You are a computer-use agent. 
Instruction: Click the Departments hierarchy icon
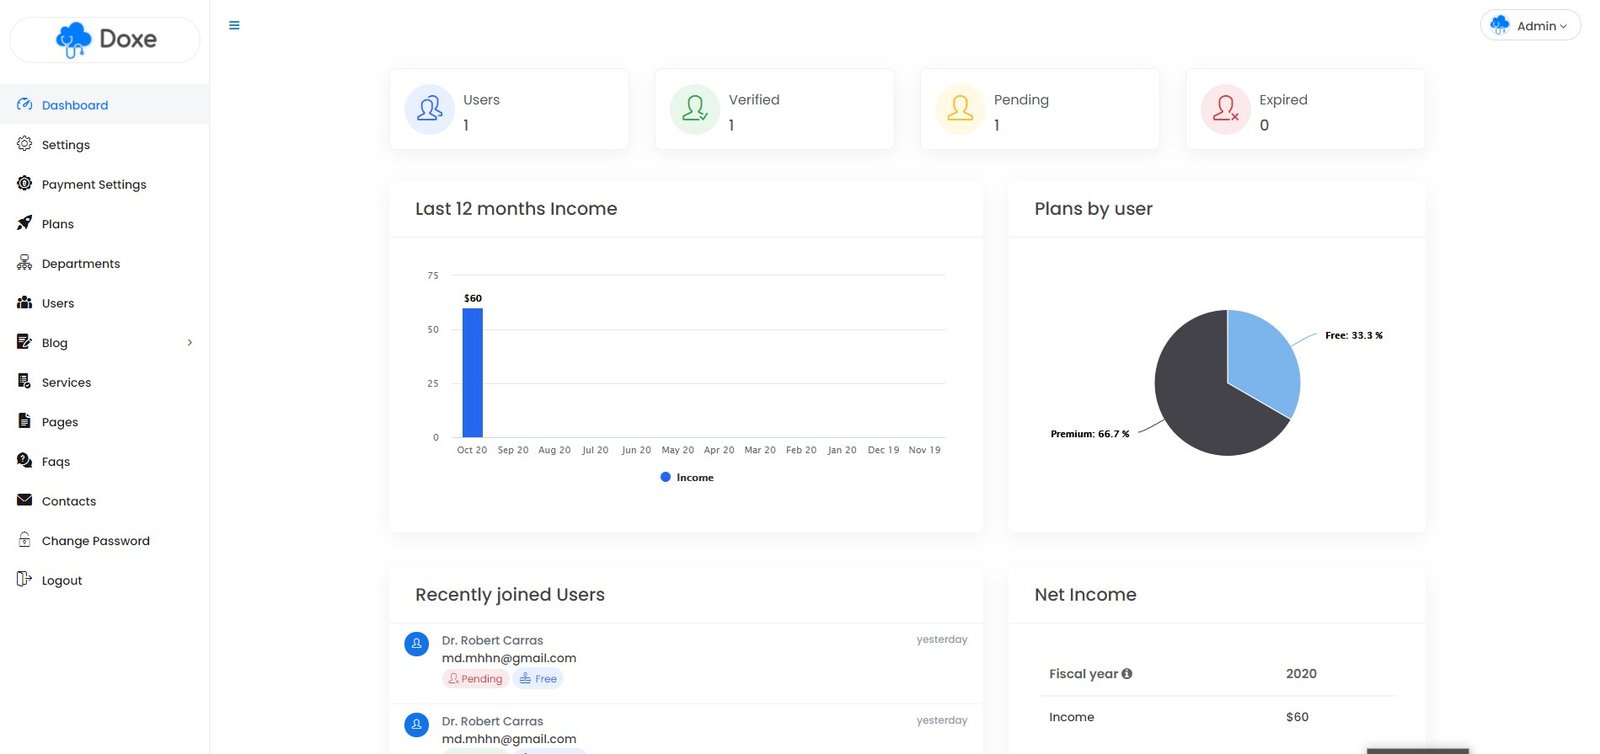tap(25, 263)
